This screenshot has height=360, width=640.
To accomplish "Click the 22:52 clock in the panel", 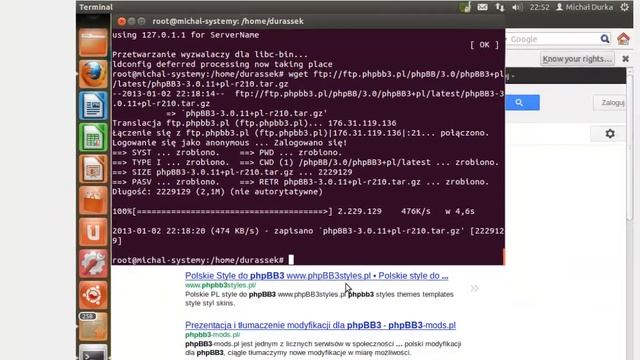I will pos(539,7).
